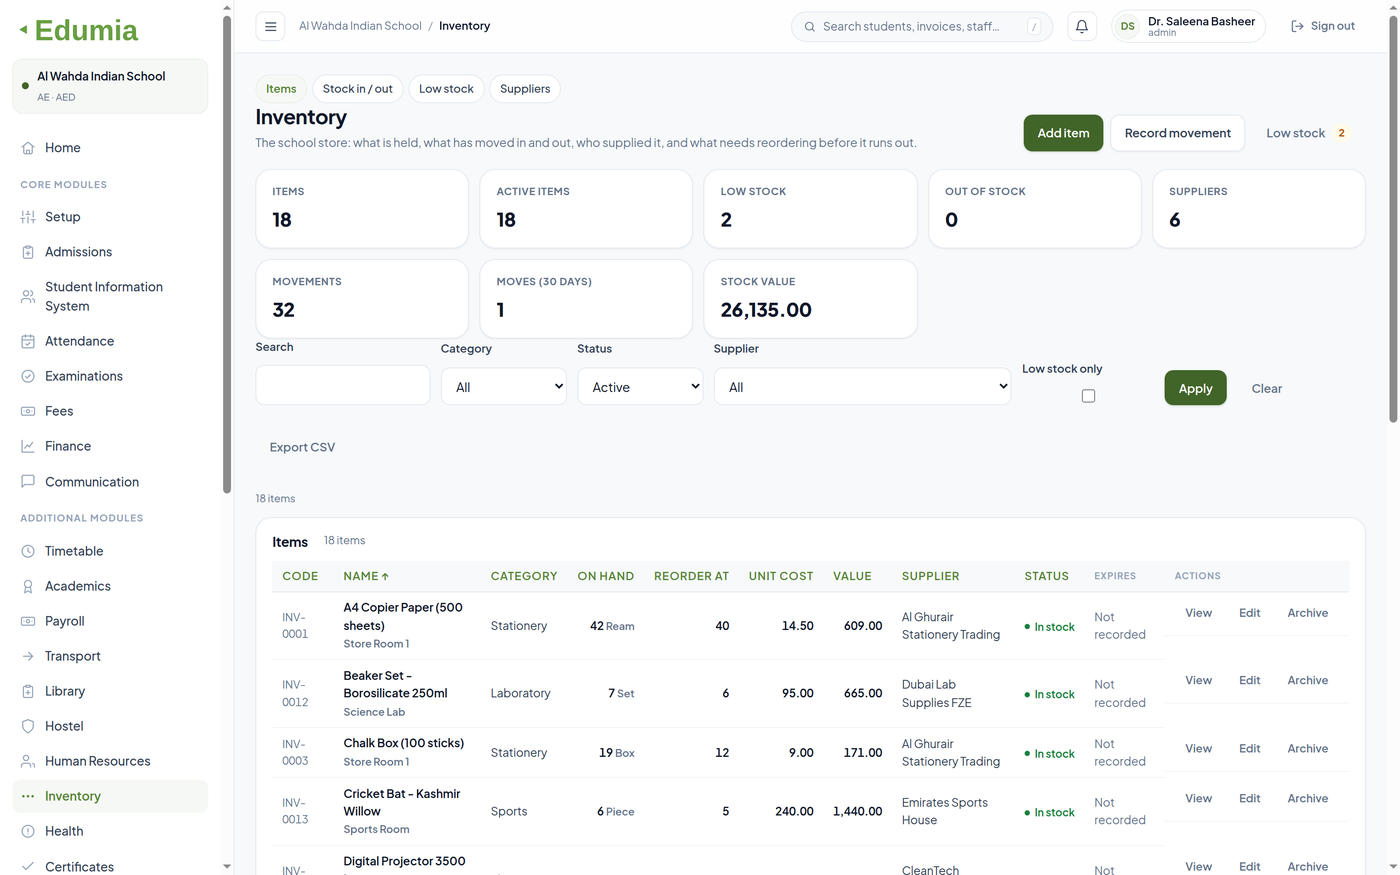Click the green Add item button
Image resolution: width=1400 pixels, height=875 pixels.
[1063, 133]
